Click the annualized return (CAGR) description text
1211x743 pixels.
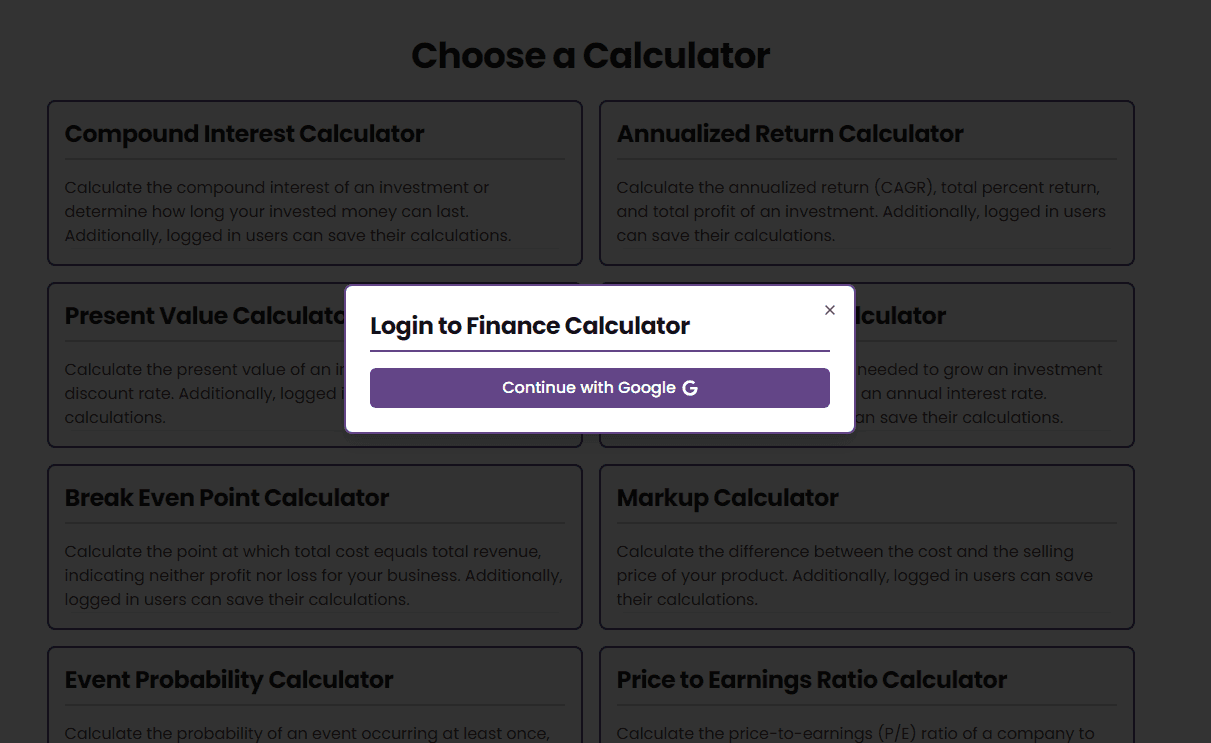(x=862, y=211)
